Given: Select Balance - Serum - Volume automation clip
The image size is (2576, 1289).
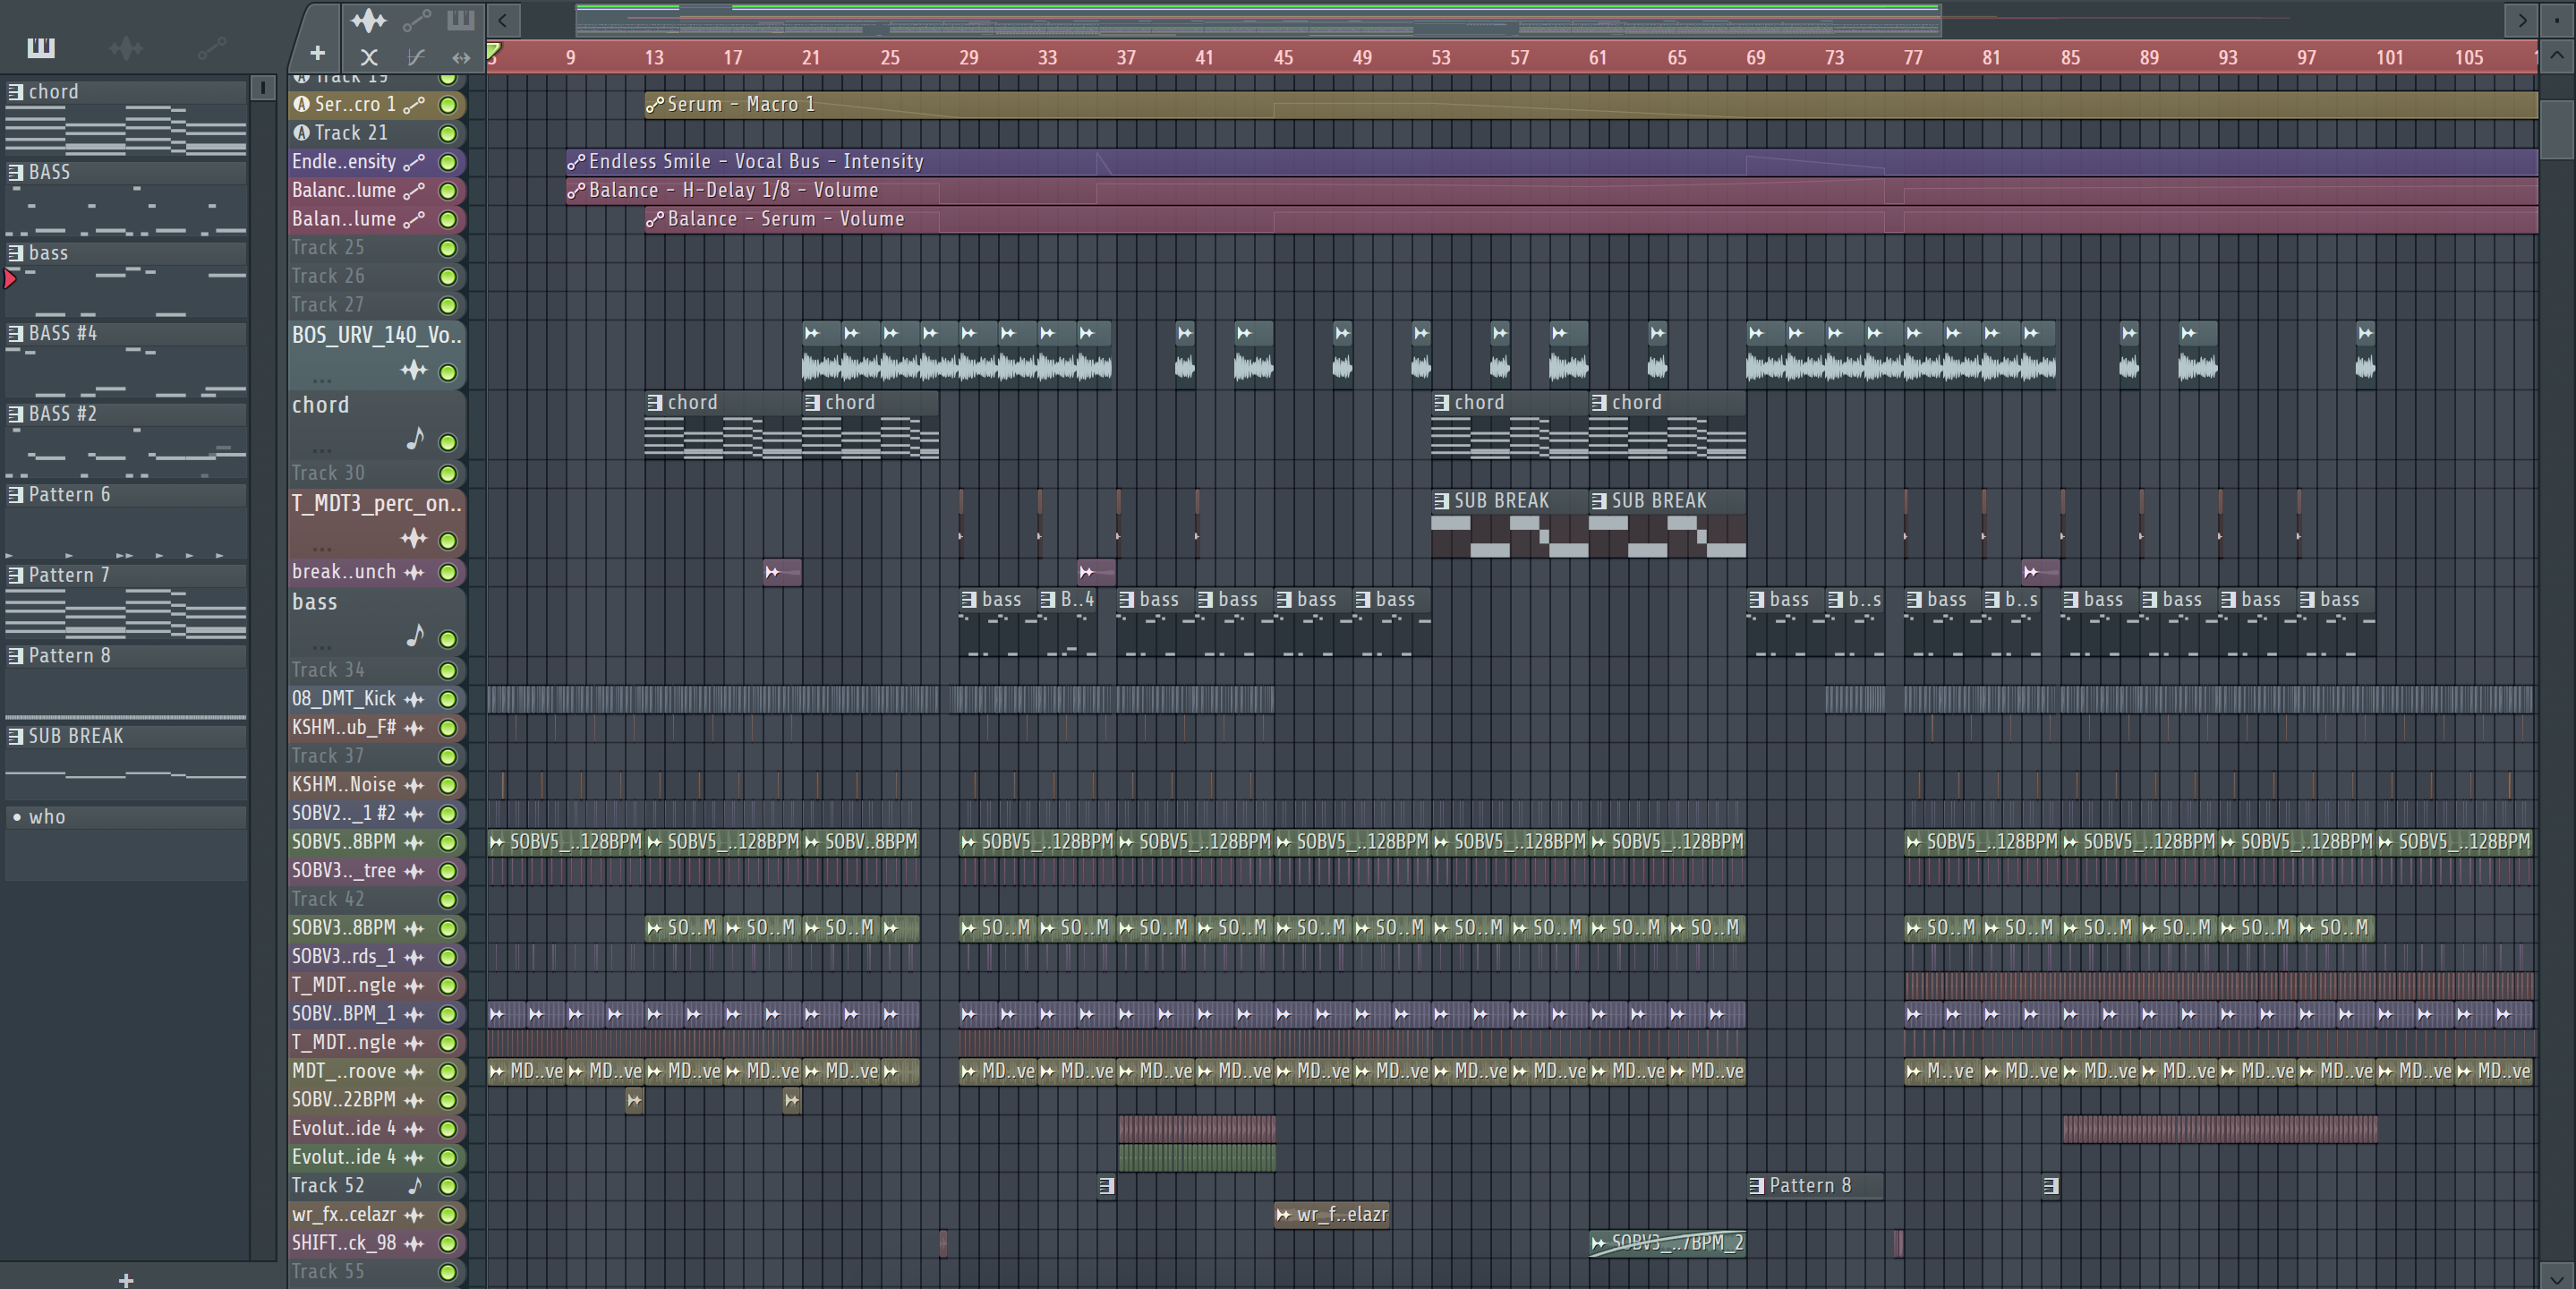Looking at the screenshot, I should [1591, 219].
